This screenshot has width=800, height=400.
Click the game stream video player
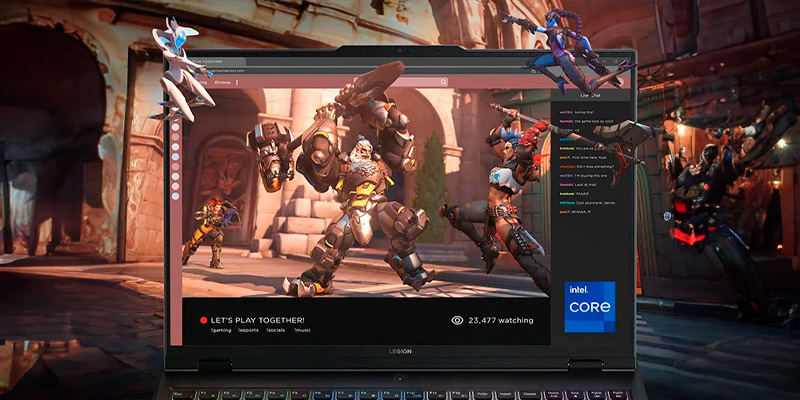click(366, 193)
